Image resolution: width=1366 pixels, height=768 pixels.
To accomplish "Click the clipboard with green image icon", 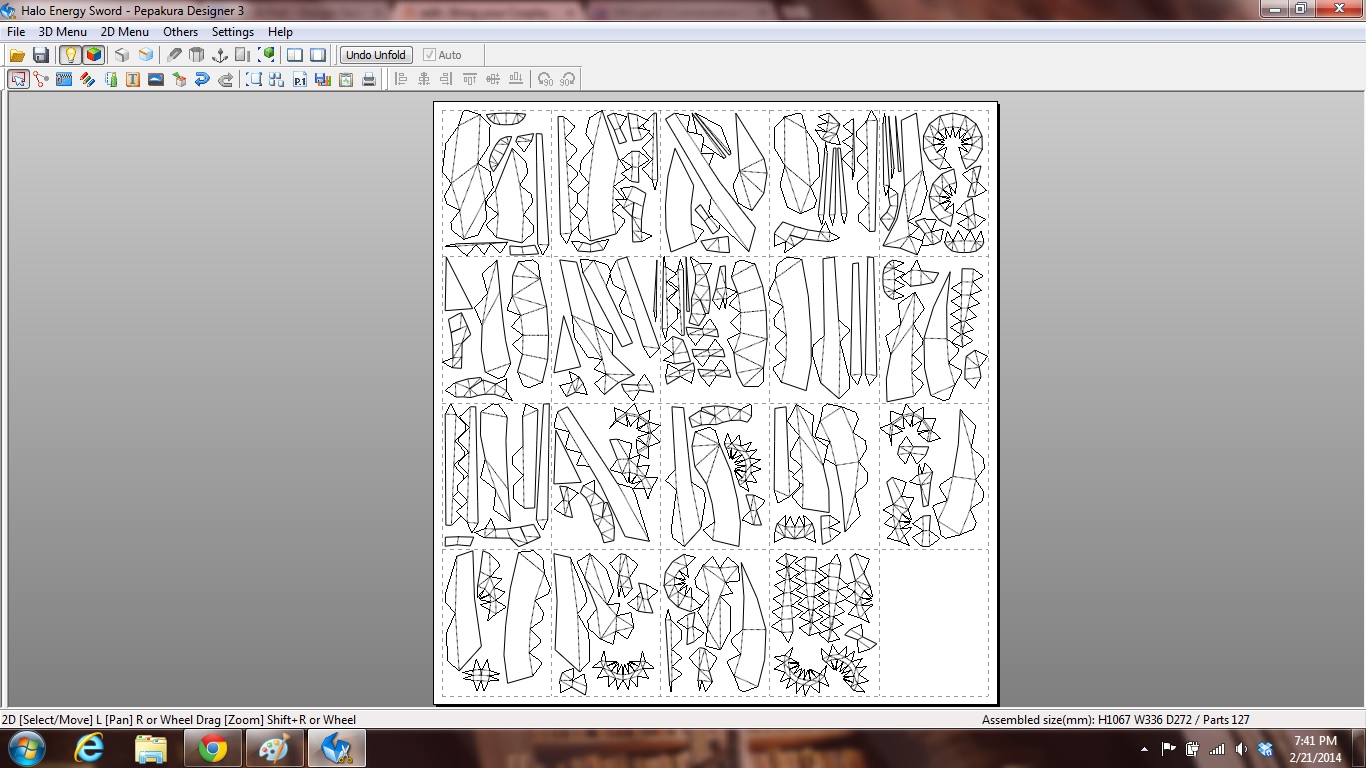I will pyautogui.click(x=346, y=80).
